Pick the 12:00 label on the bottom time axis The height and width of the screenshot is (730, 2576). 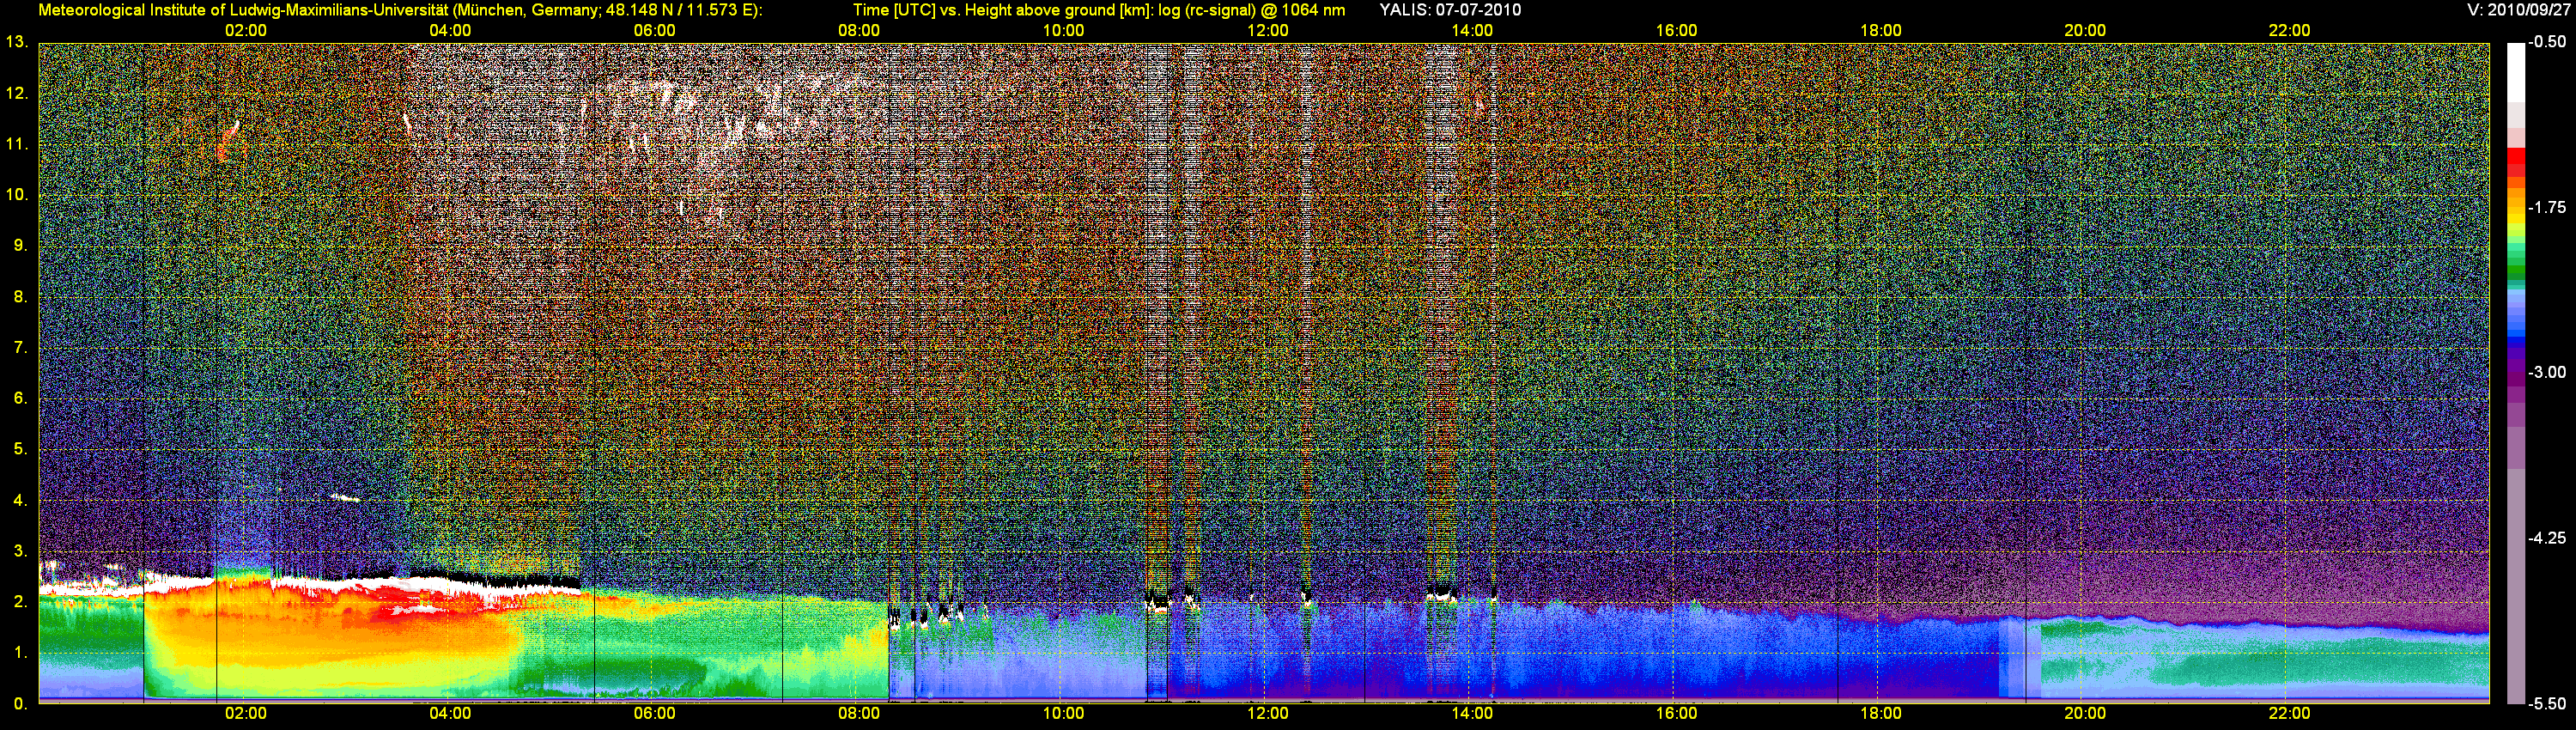pyautogui.click(x=1267, y=714)
